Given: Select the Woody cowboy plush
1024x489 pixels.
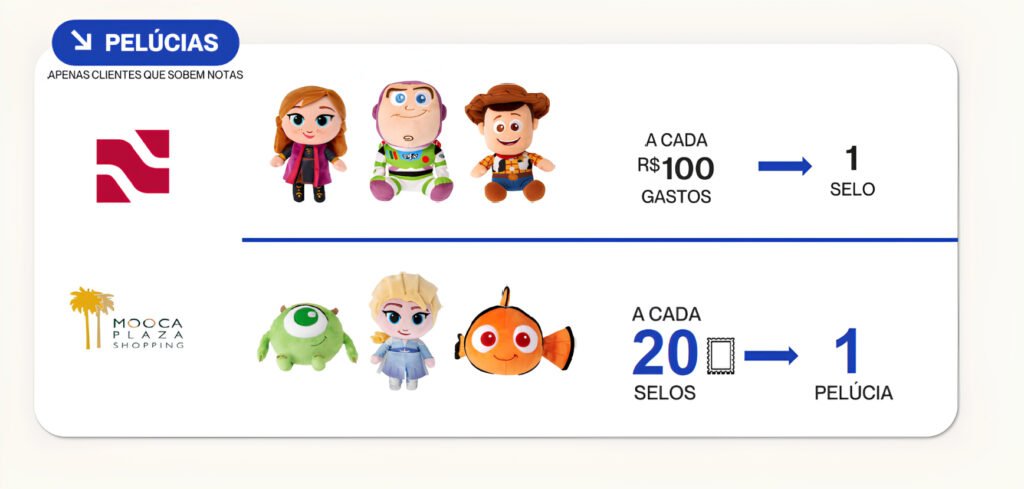Looking at the screenshot, I should pos(509,142).
